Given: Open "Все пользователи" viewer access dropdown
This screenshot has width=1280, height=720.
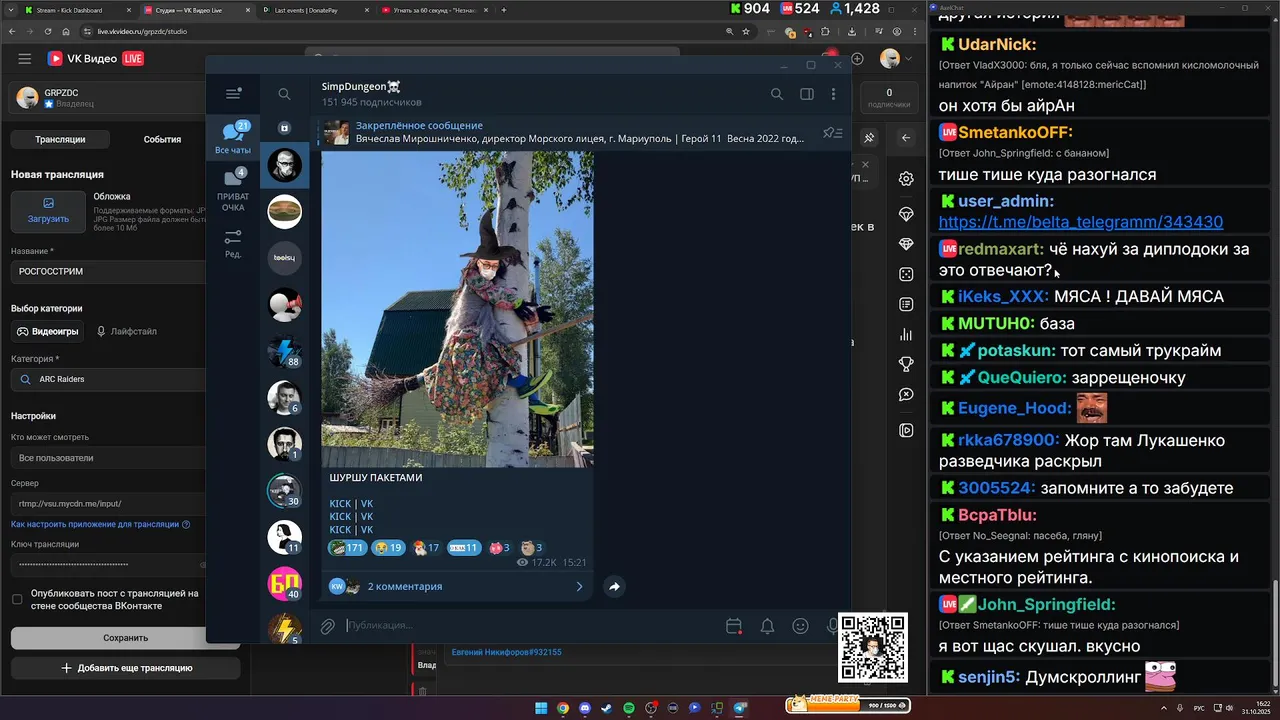Looking at the screenshot, I should coord(108,457).
